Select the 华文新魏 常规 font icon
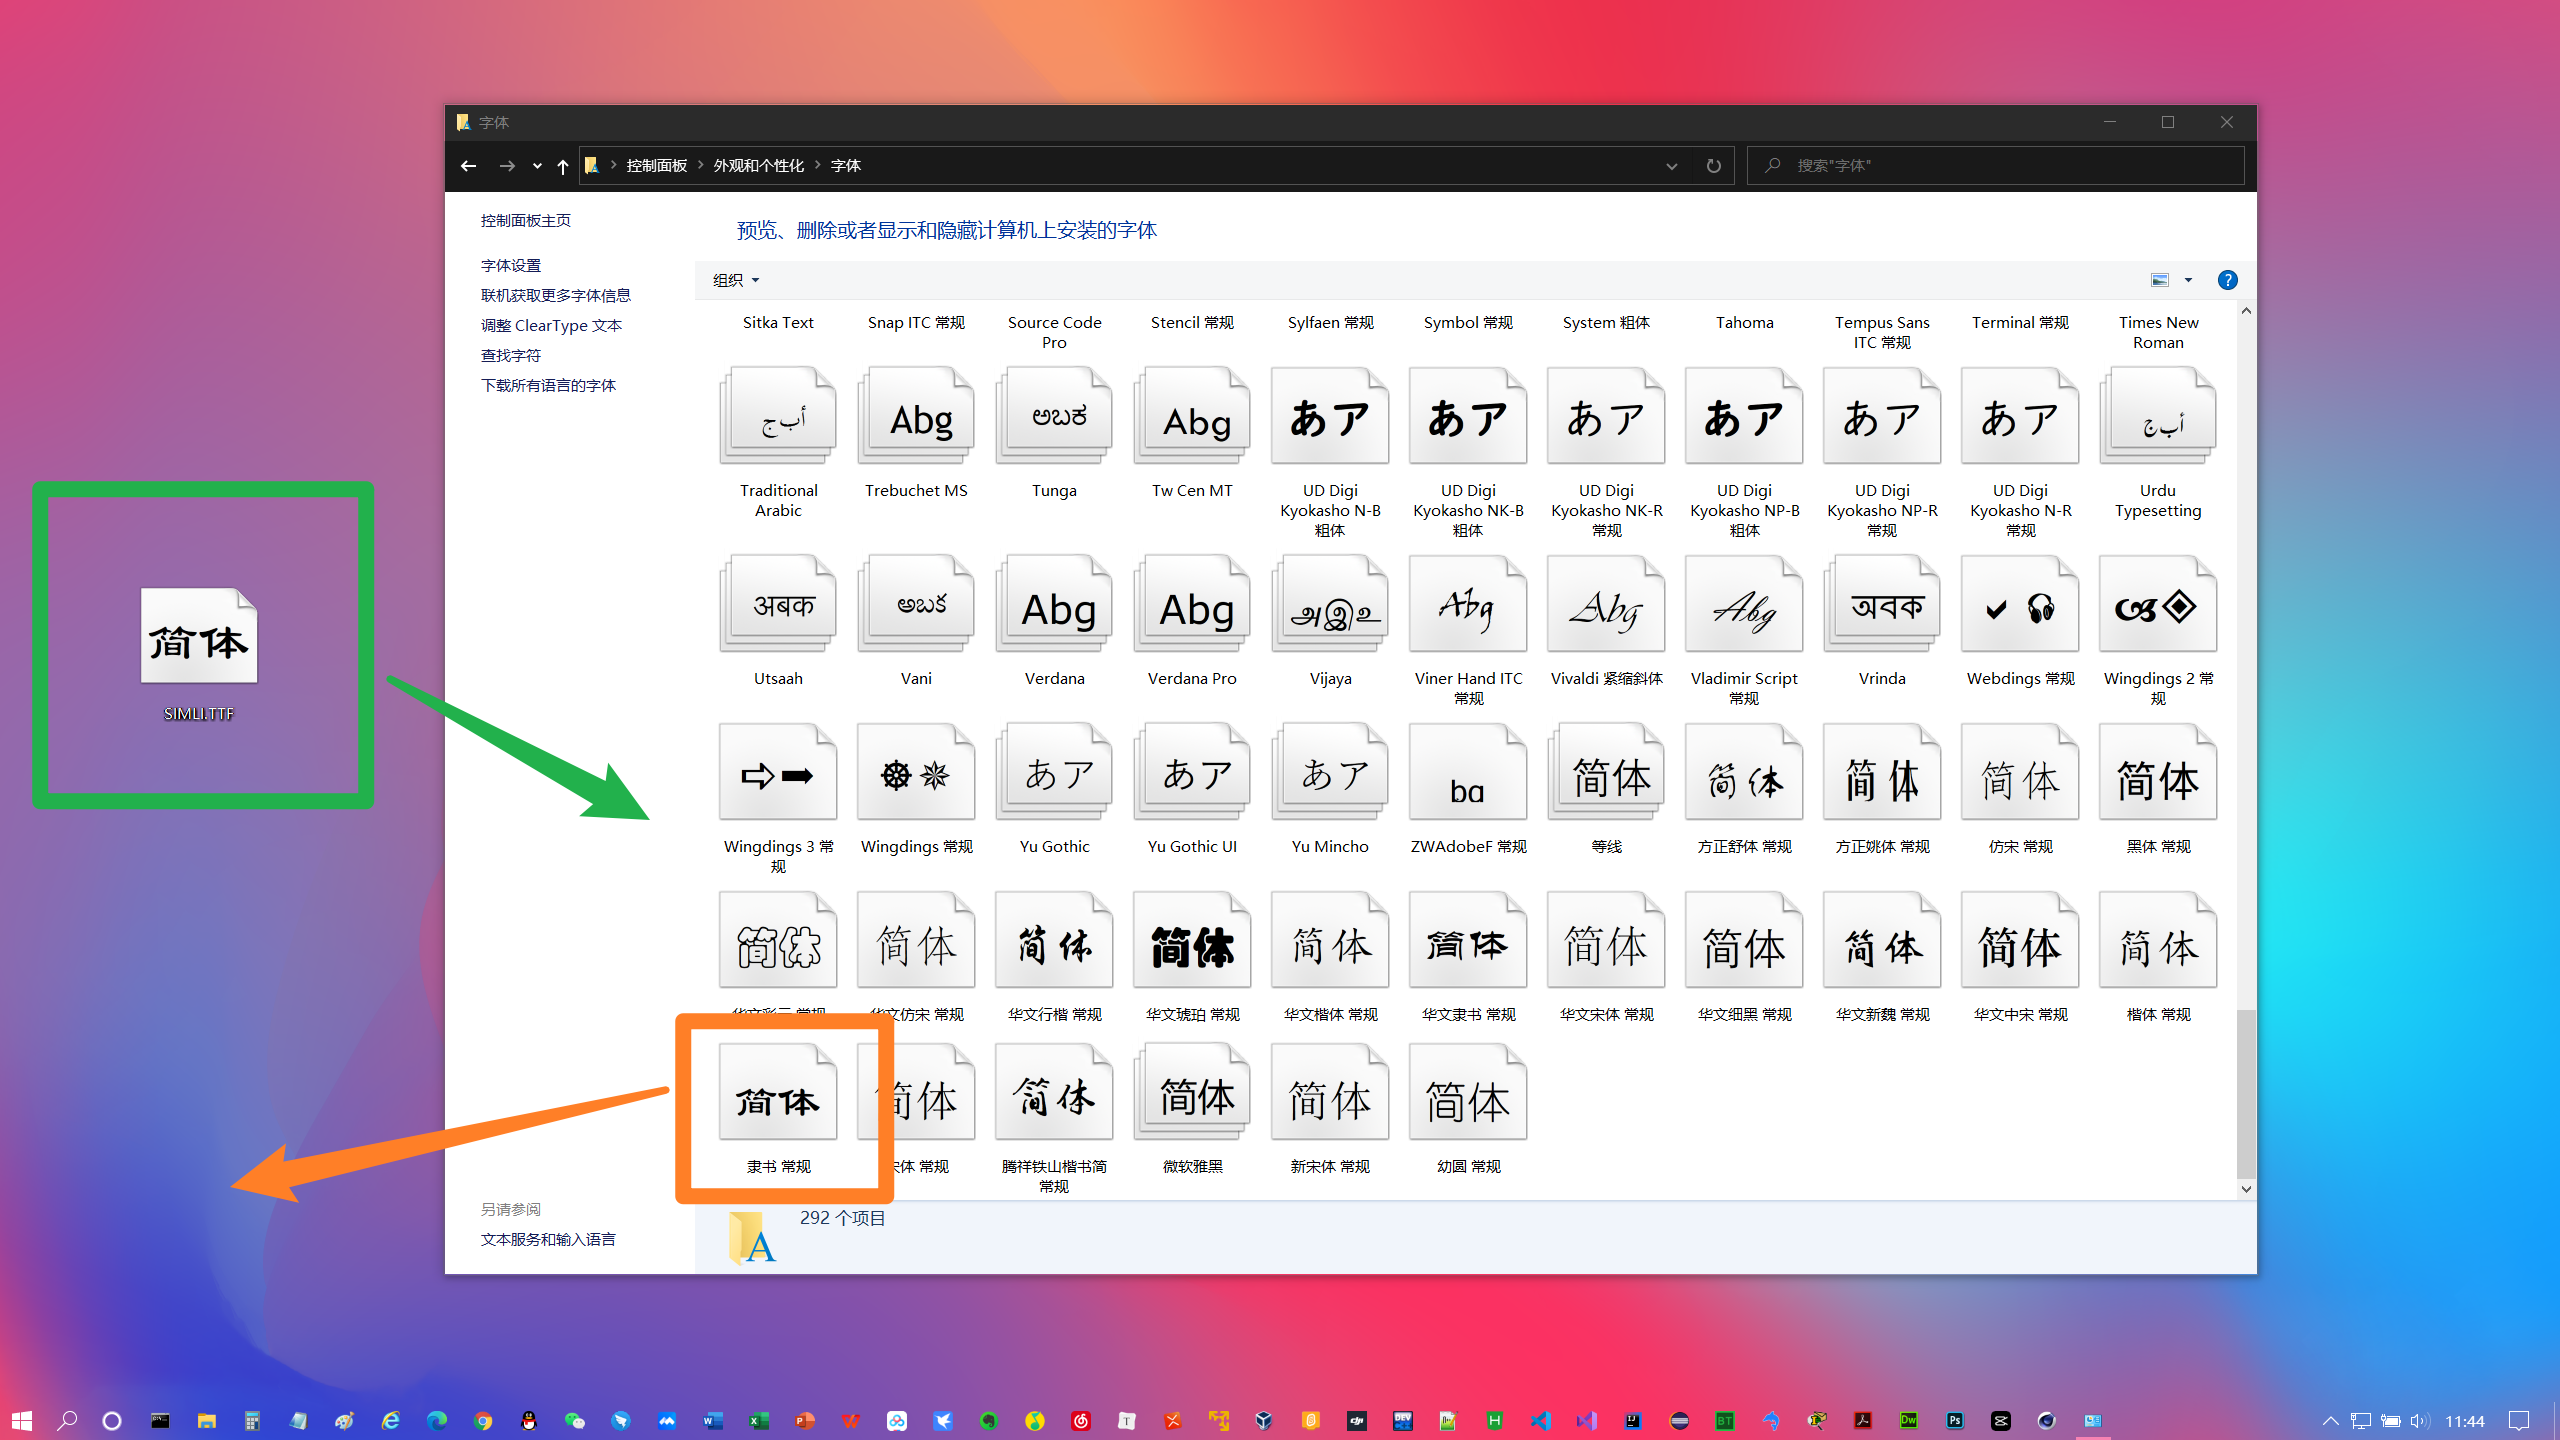Viewport: 2560px width, 1440px height. [x=1882, y=941]
